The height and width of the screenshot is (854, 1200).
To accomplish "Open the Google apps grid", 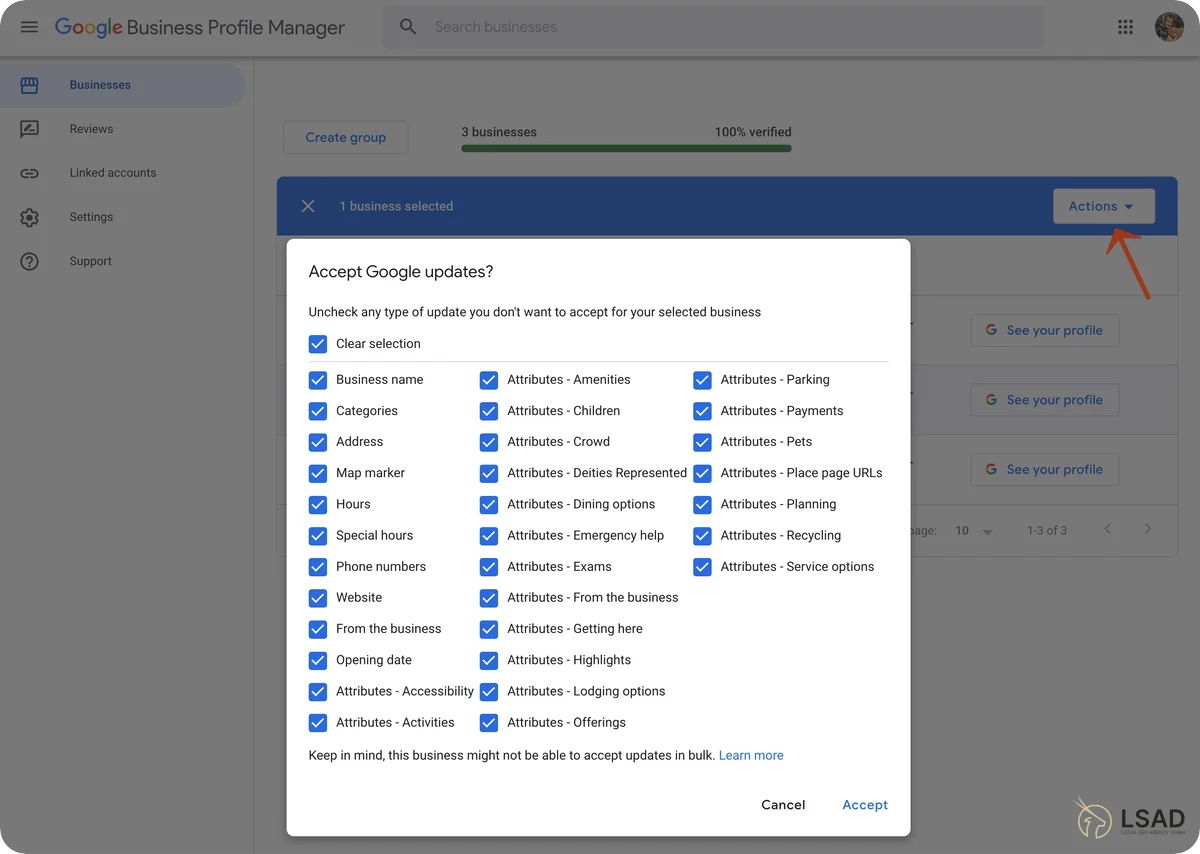I will pos(1125,27).
